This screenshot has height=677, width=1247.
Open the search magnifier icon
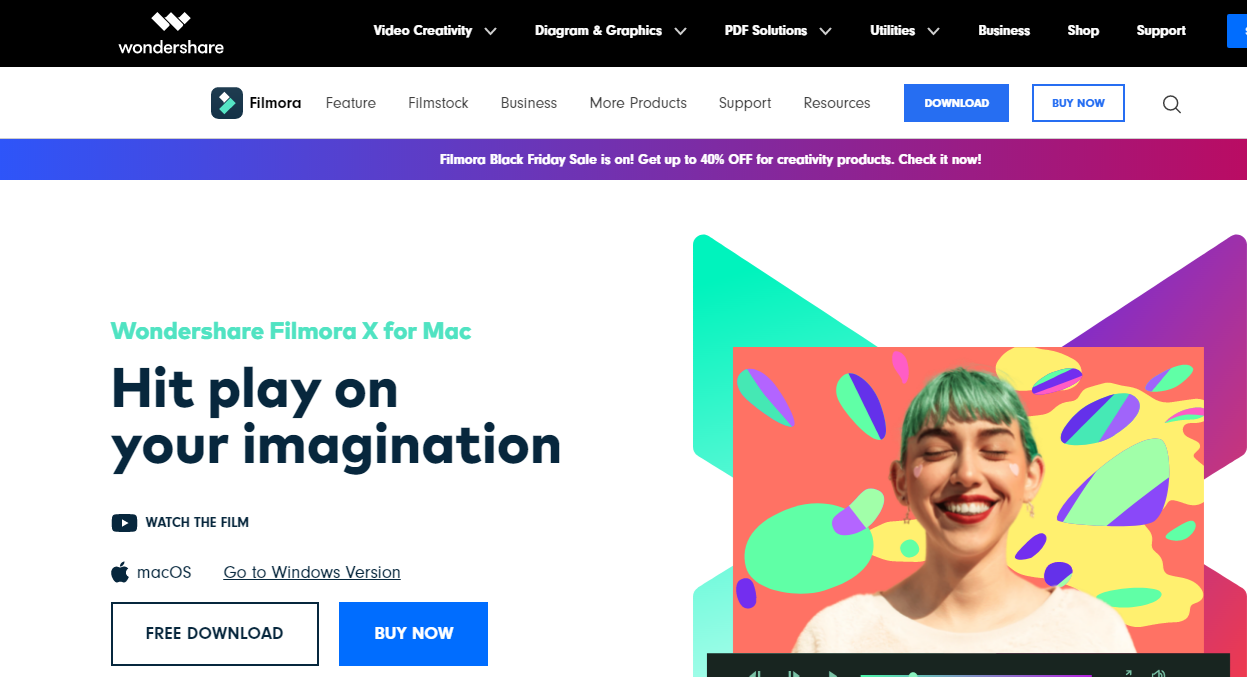[x=1172, y=104]
